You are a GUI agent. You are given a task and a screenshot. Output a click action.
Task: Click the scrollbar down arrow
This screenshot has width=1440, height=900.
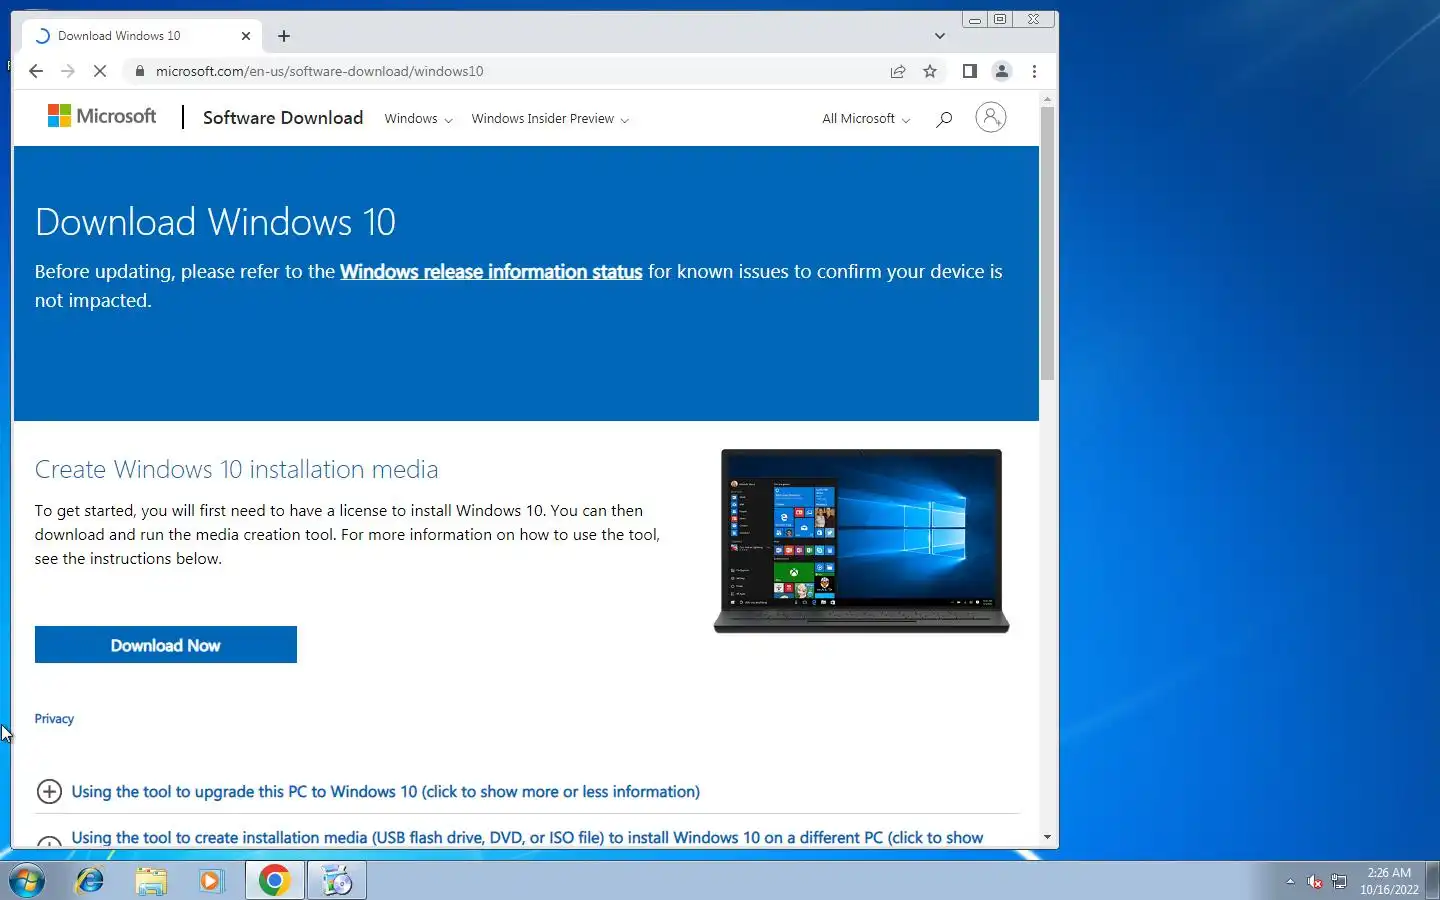(x=1047, y=837)
